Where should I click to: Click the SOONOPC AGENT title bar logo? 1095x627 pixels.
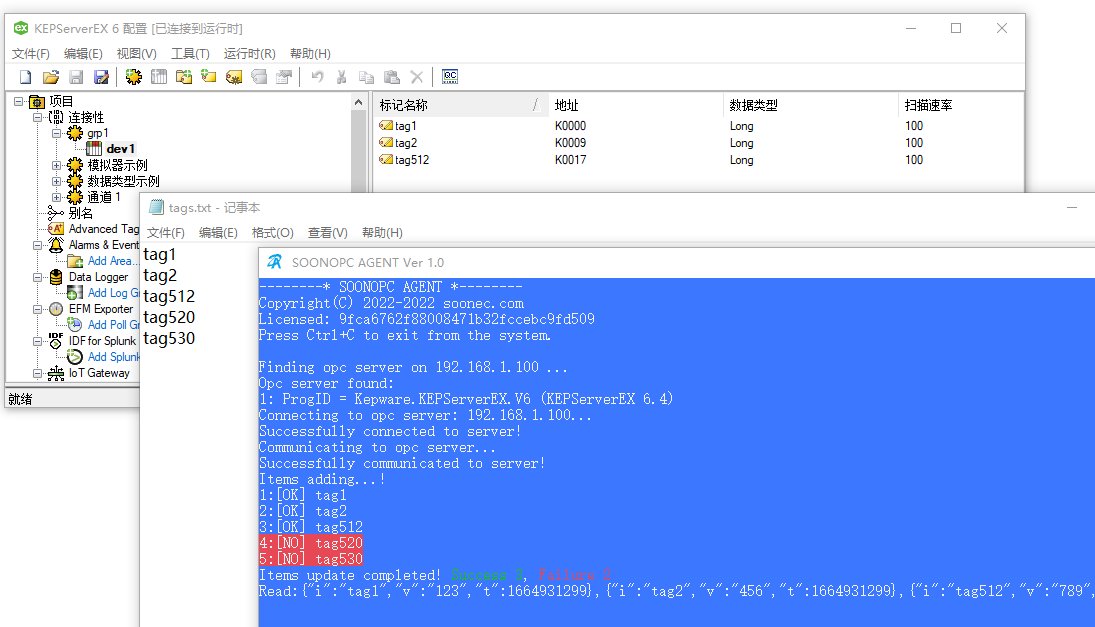click(x=274, y=262)
